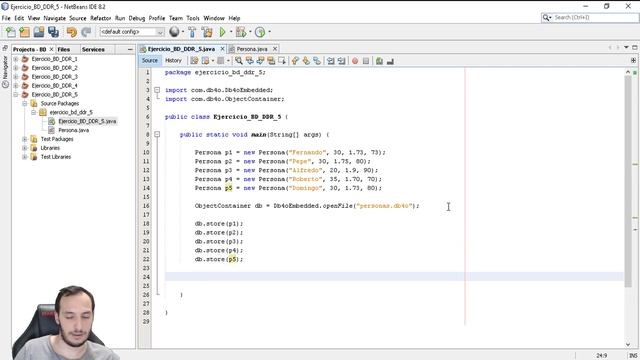Minimize the Projects panel
Screen dimensions: 640x360
[x=130, y=49]
